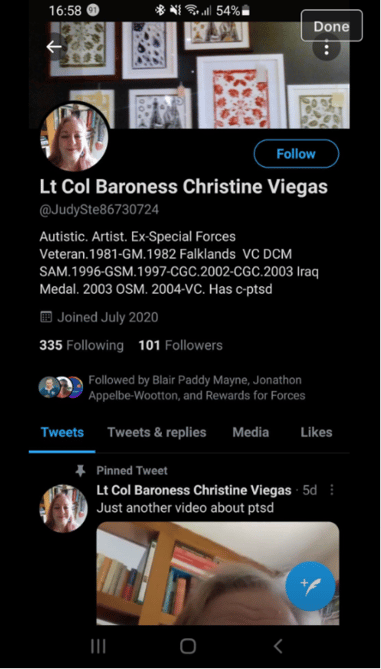This screenshot has width=381, height=669.
Task: Open the 335 Following list
Action: click(x=81, y=345)
